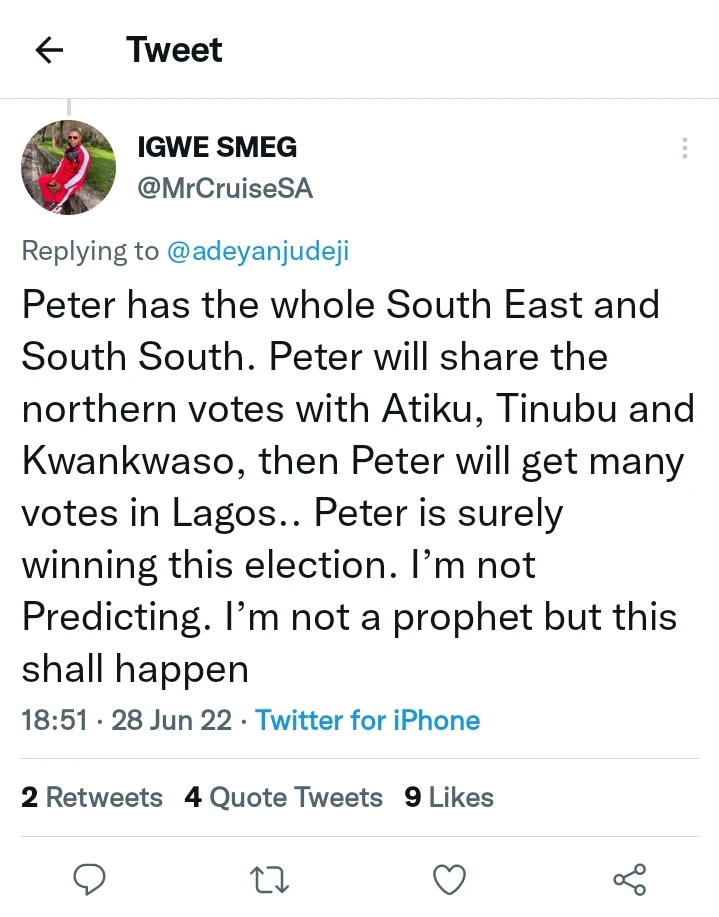This screenshot has width=719, height=917.
Task: Tap the 18:51 timestamp
Action: tap(54, 720)
